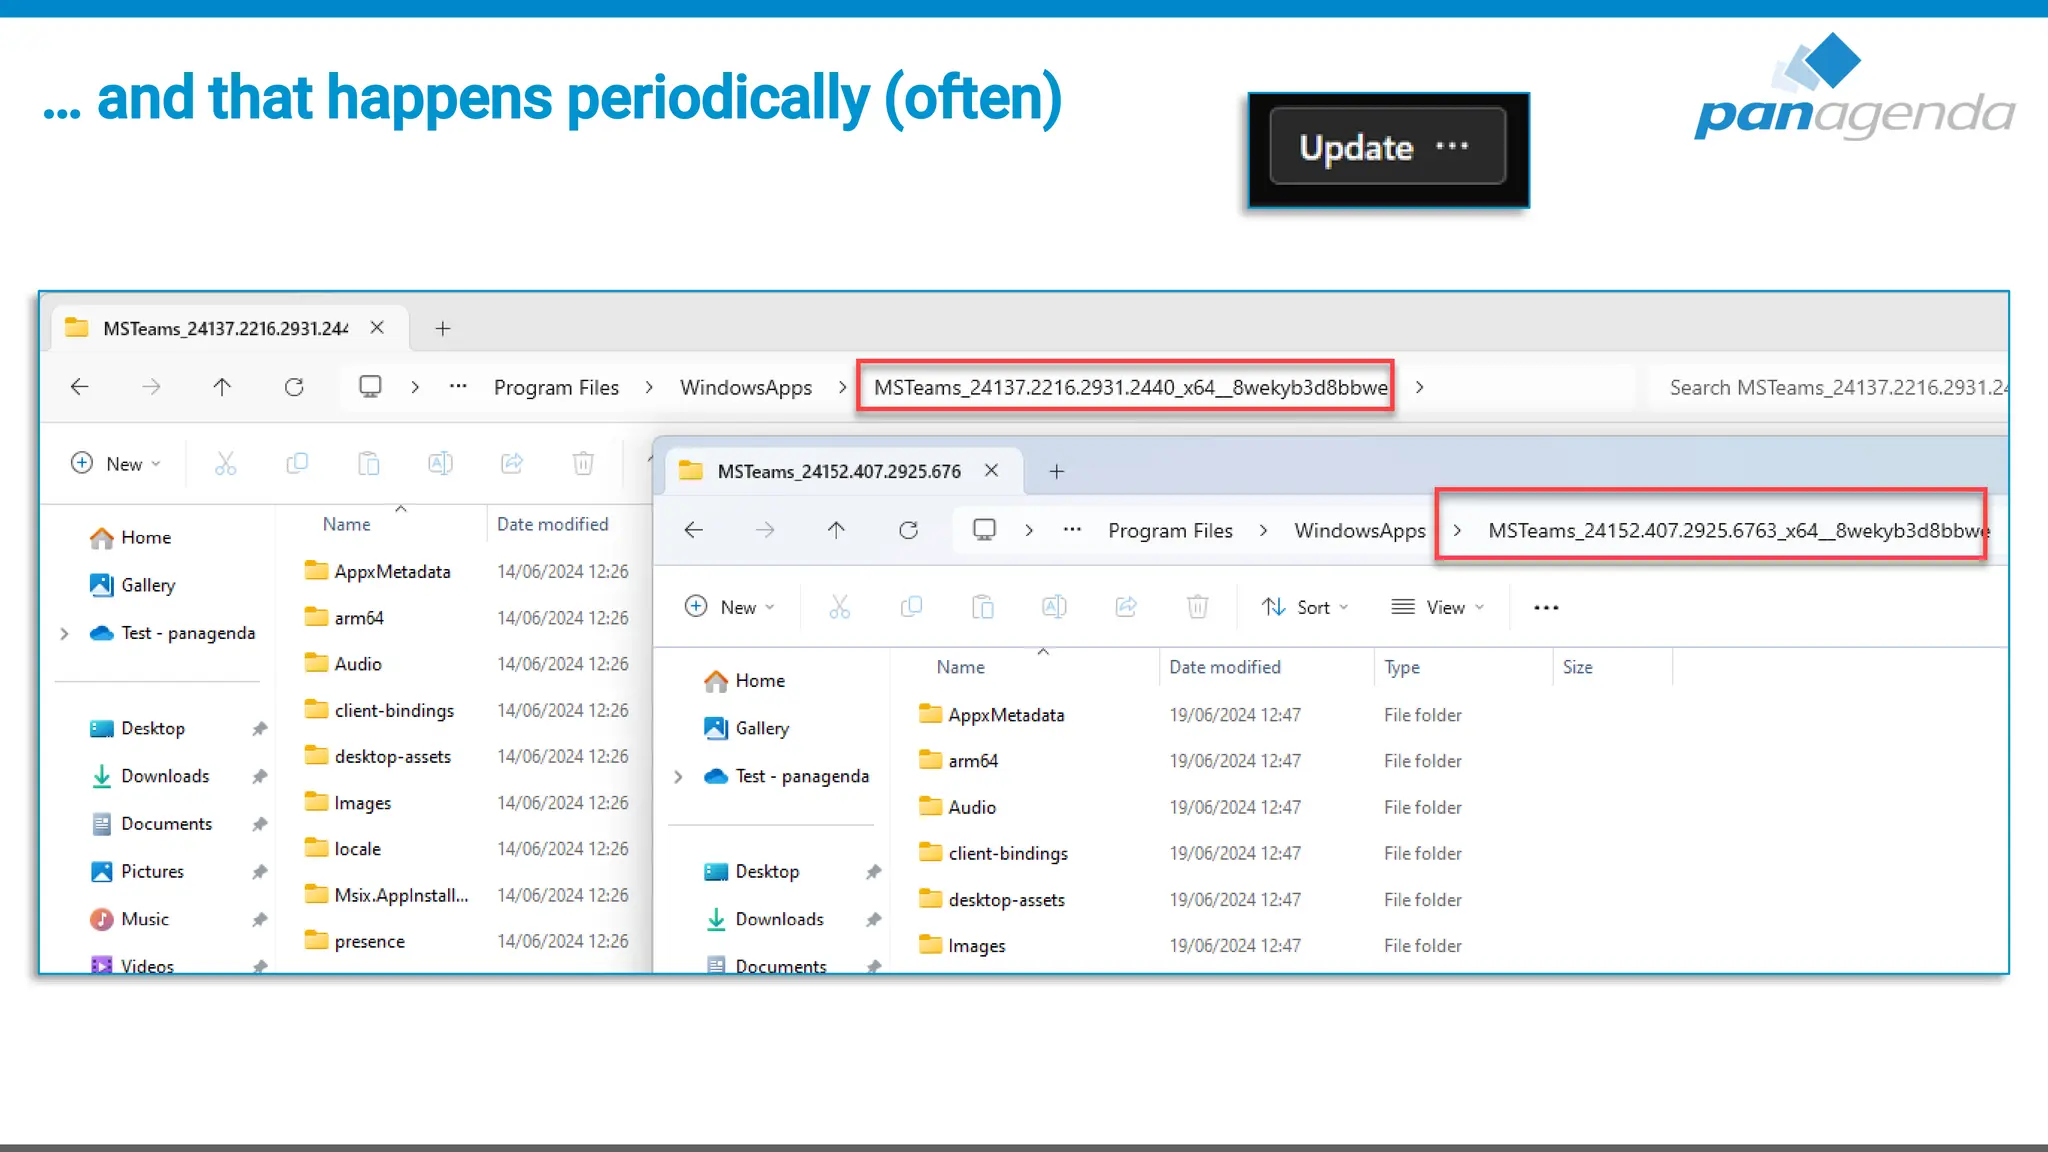Click the Share icon in front window toolbar
Viewport: 2048px width, 1152px height.
click(x=1126, y=607)
